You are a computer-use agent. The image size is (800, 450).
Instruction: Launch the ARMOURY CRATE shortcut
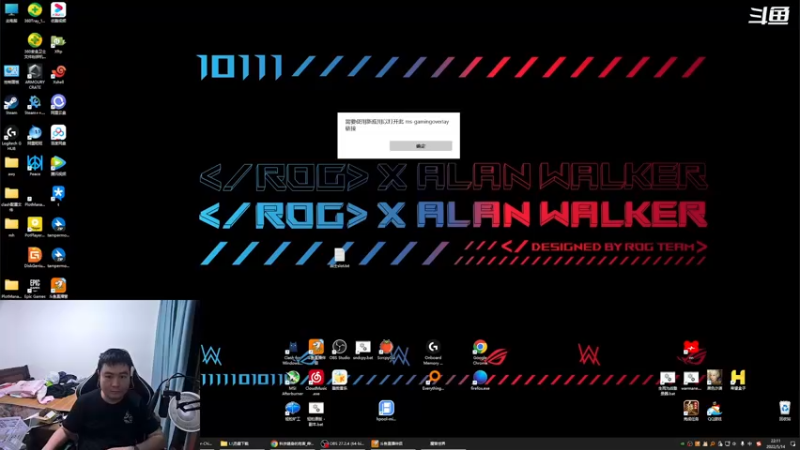(x=35, y=77)
